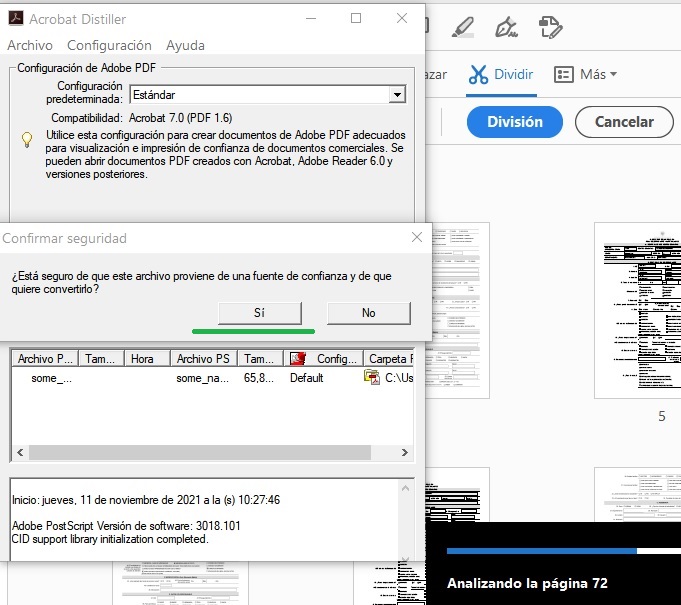Click the Inicio: jueves, 11 de noviembre log line
681x605 pixels.
tap(146, 500)
